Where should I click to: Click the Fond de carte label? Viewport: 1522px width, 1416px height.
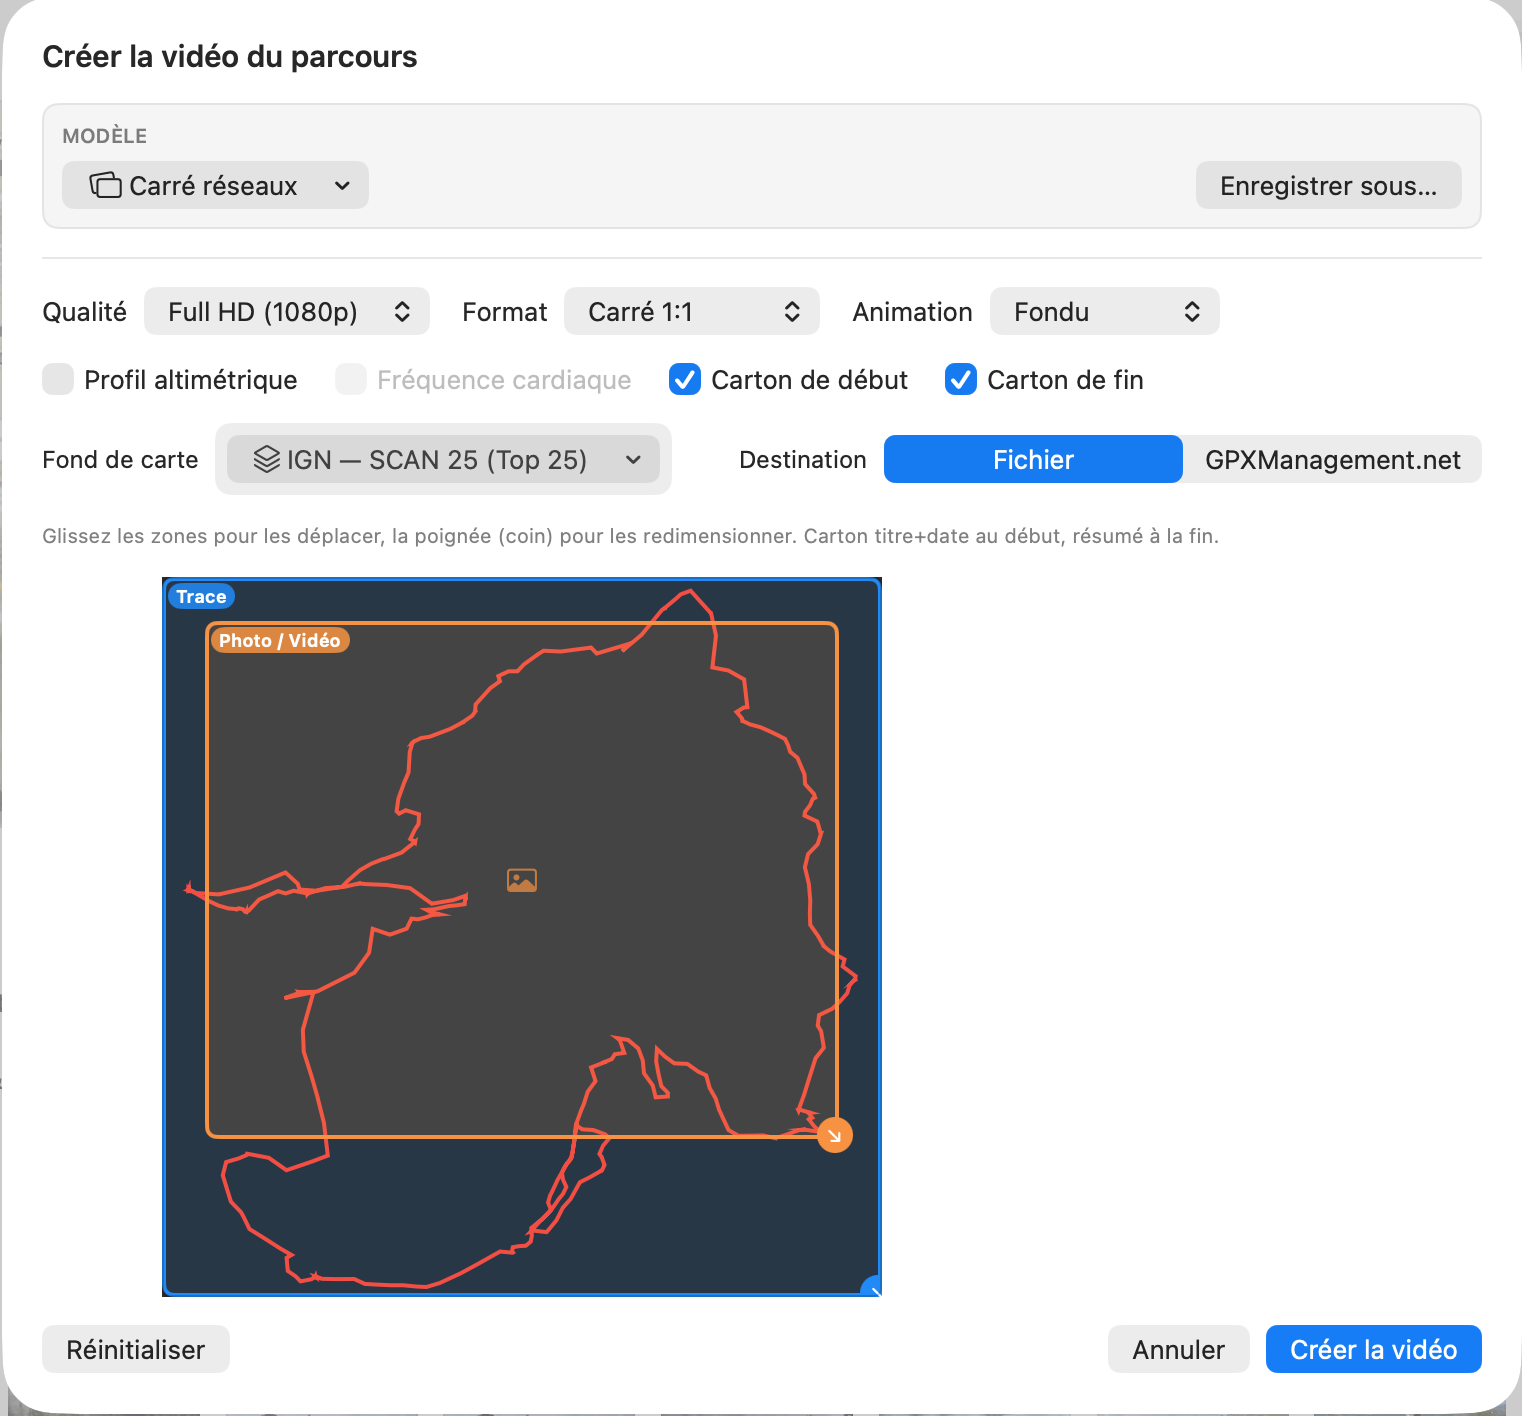[121, 460]
